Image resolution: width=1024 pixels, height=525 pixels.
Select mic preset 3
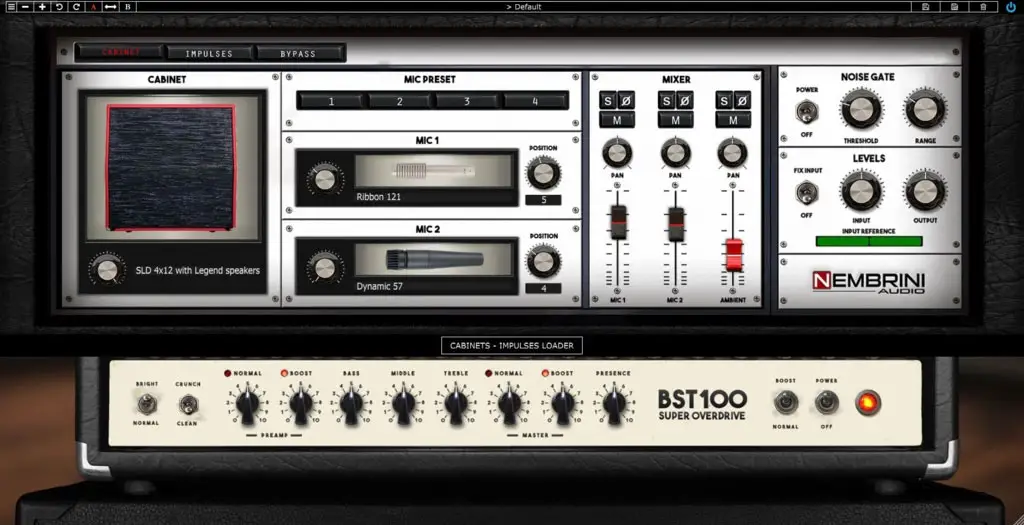pos(467,101)
